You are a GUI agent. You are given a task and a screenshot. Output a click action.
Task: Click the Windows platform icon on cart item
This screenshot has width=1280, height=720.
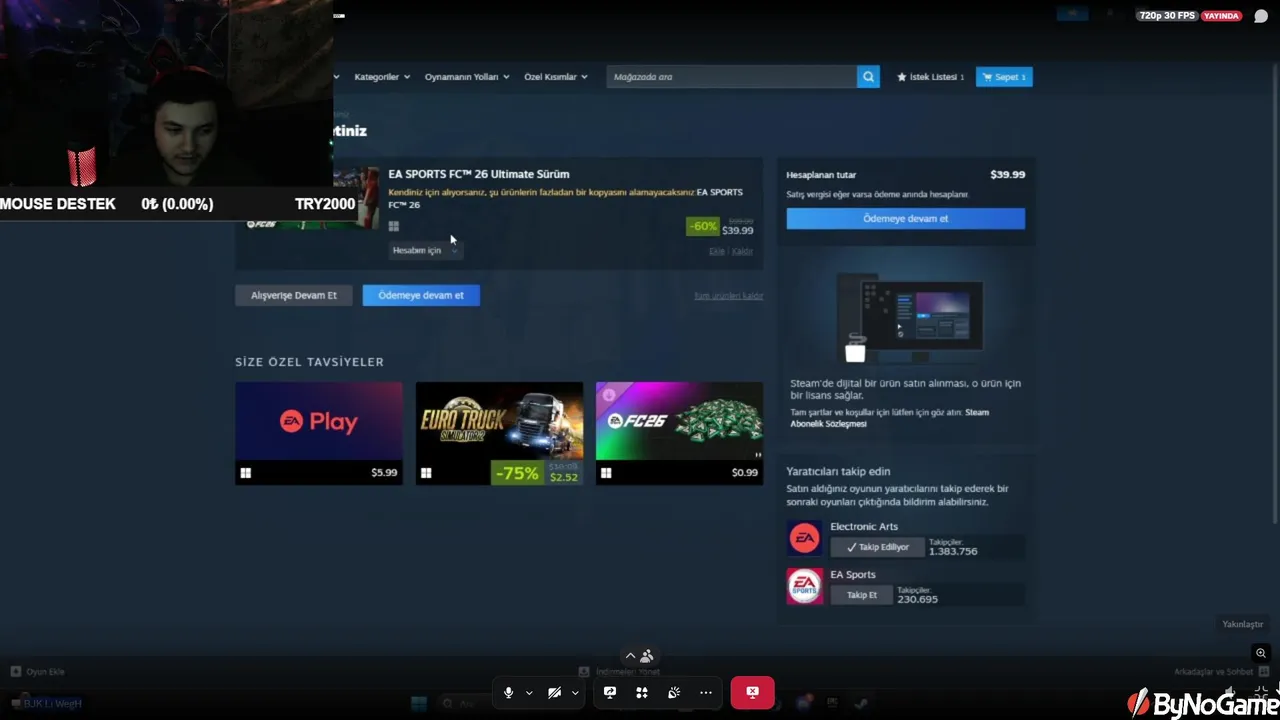394,227
